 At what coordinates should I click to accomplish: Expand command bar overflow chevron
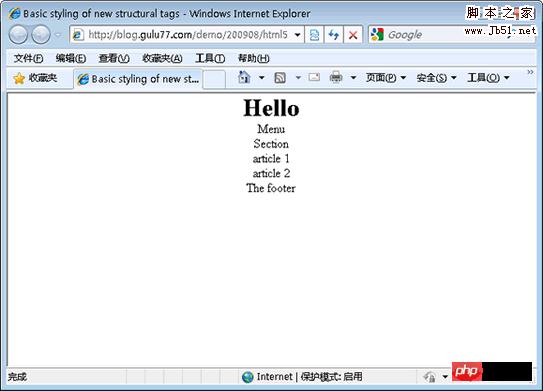[530, 72]
